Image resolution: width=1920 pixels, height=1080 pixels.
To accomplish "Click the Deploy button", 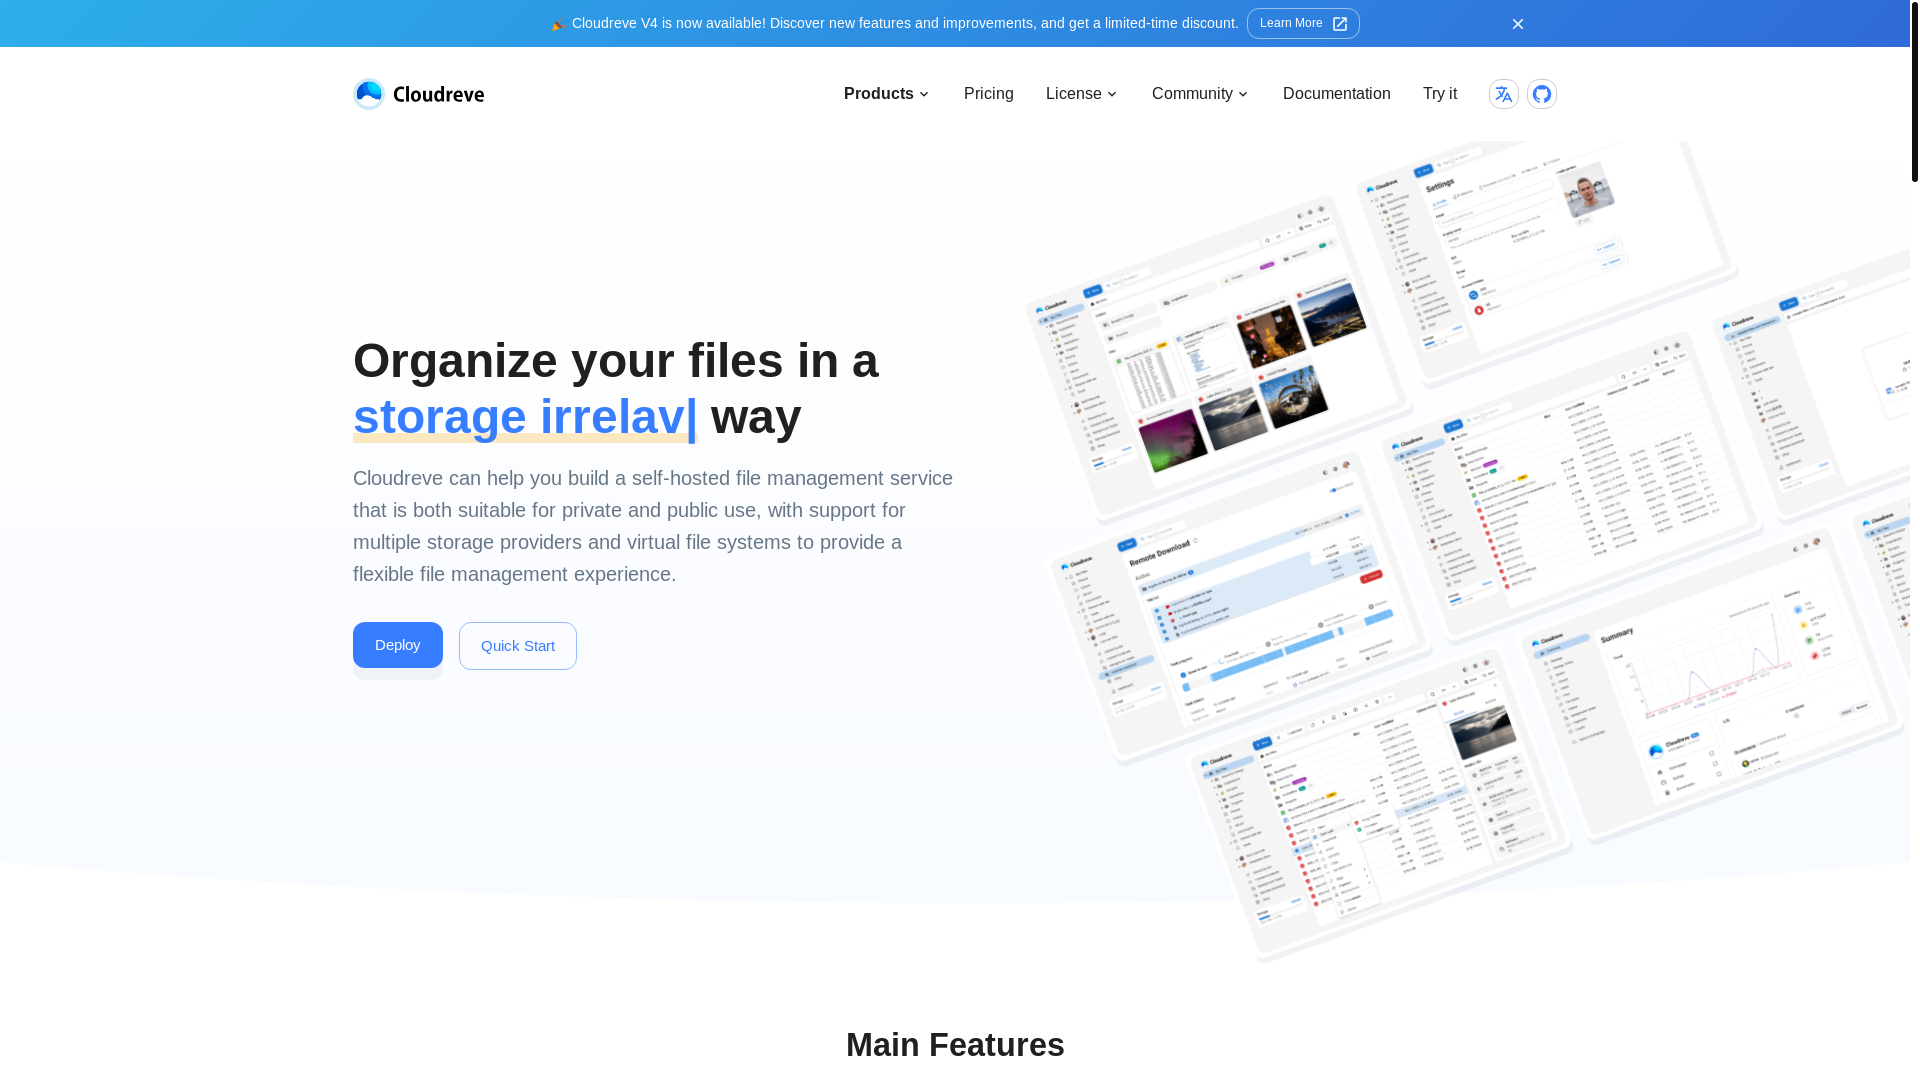I will [398, 645].
